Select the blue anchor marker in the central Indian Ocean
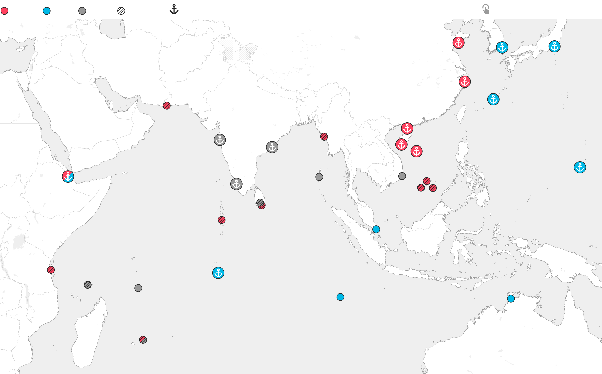Screen dimensions: 602x374 tap(218, 273)
